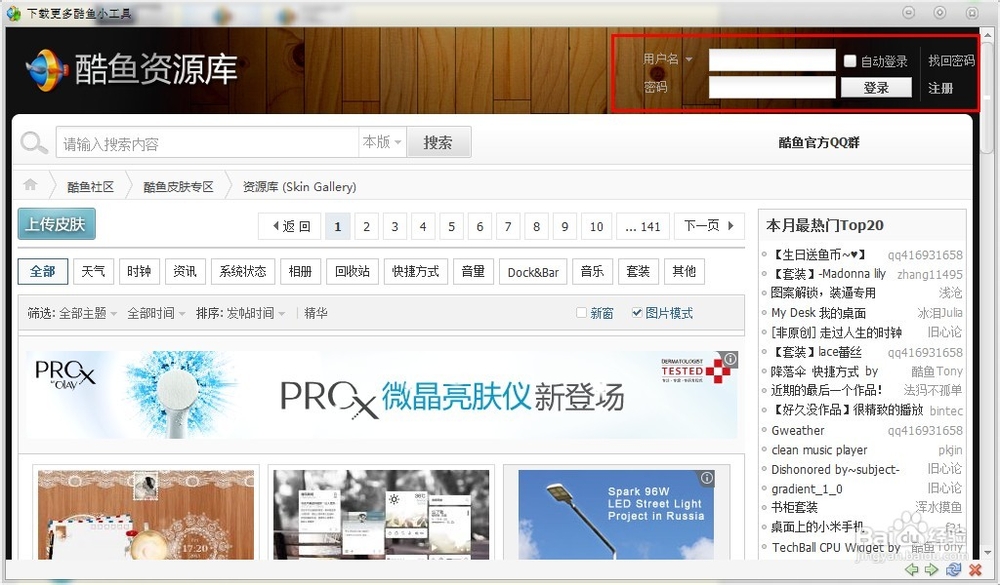Open the 找回密码 password recovery link
The height and width of the screenshot is (585, 1000).
pyautogui.click(x=952, y=59)
